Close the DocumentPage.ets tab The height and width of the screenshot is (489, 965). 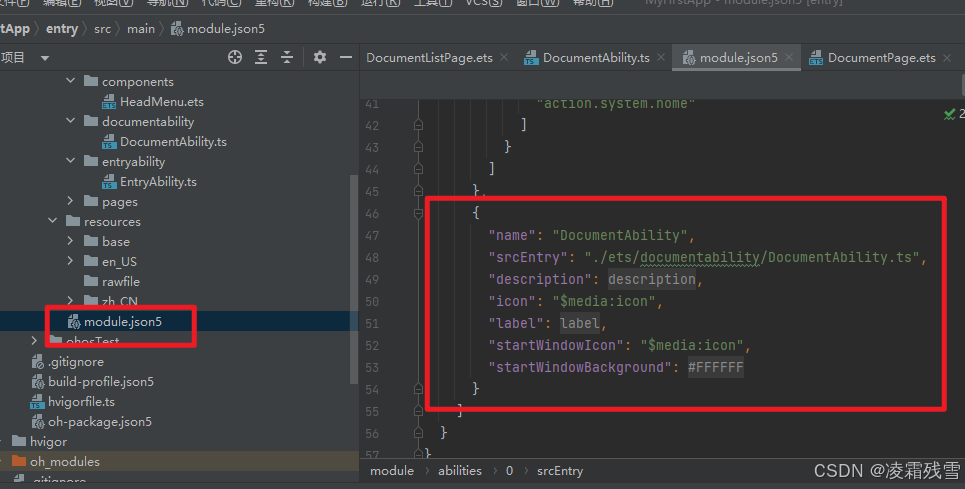947,57
